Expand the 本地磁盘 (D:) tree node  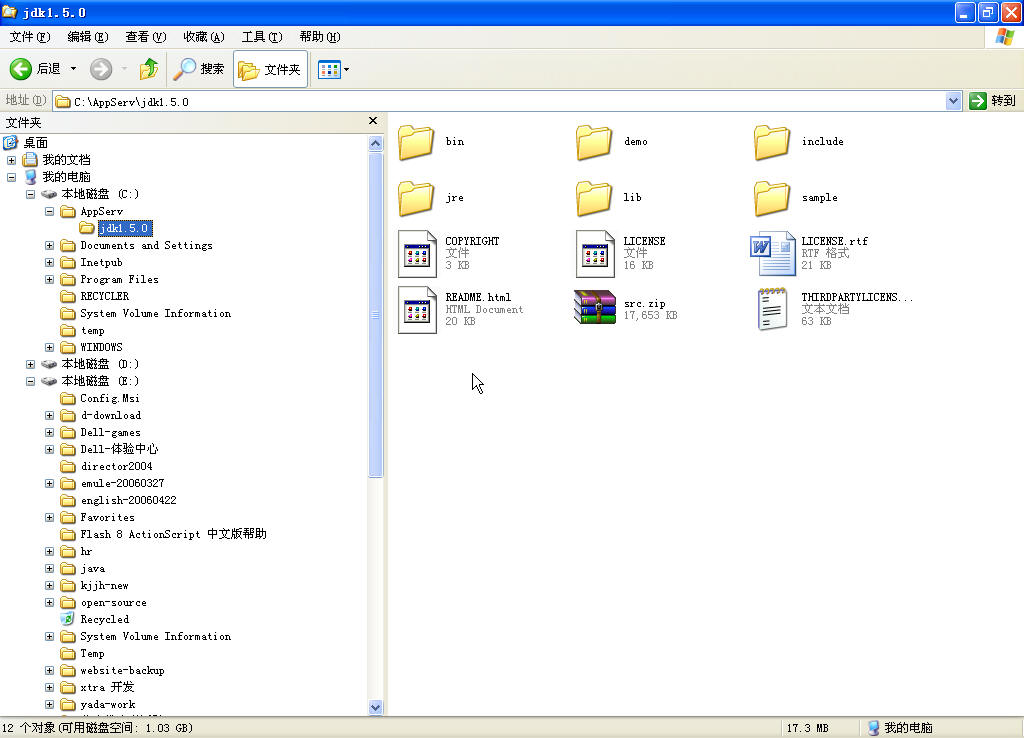point(30,364)
